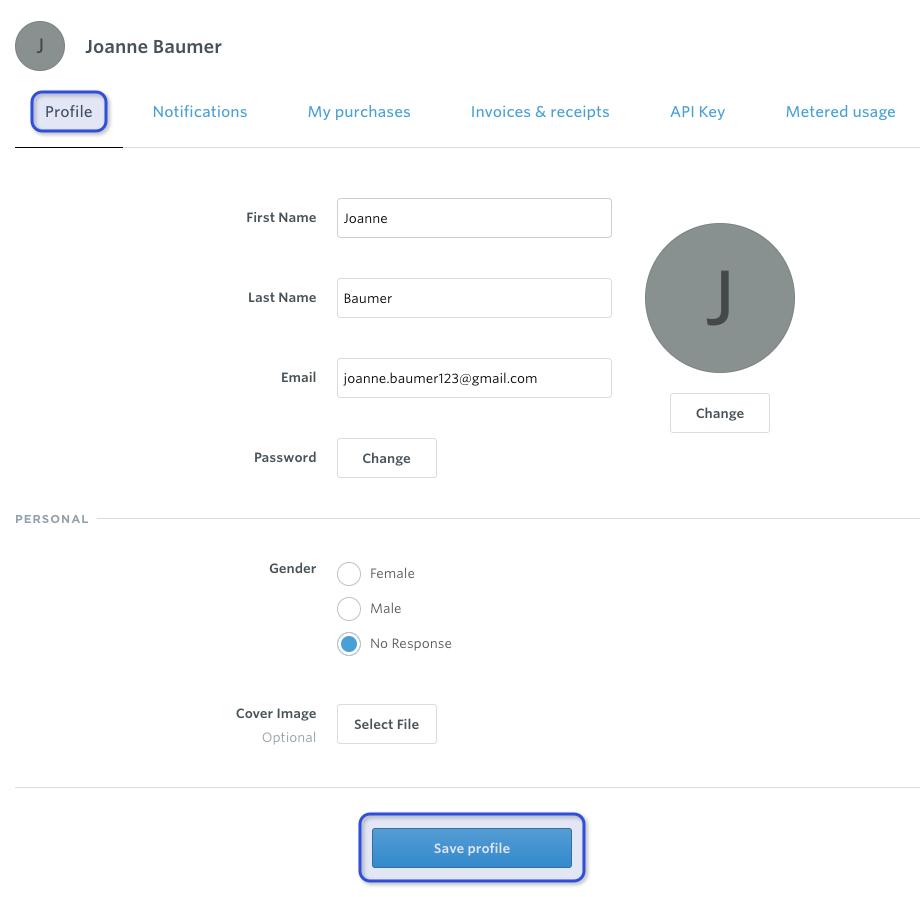Switch to the Notifications tab
Image resolution: width=921 pixels, height=897 pixels.
pyautogui.click(x=200, y=112)
